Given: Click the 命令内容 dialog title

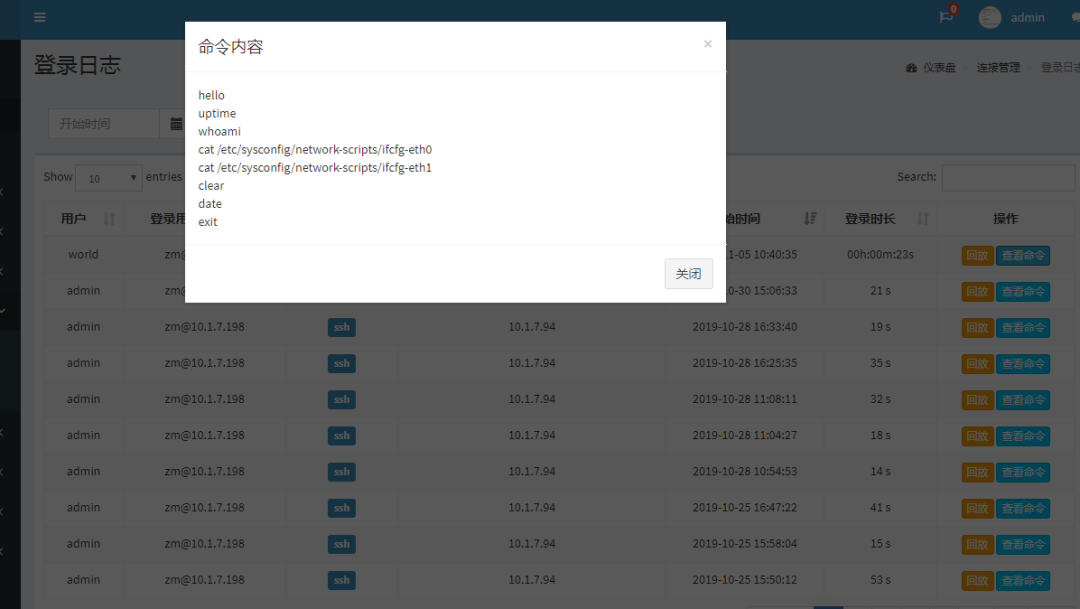Looking at the screenshot, I should [x=231, y=46].
